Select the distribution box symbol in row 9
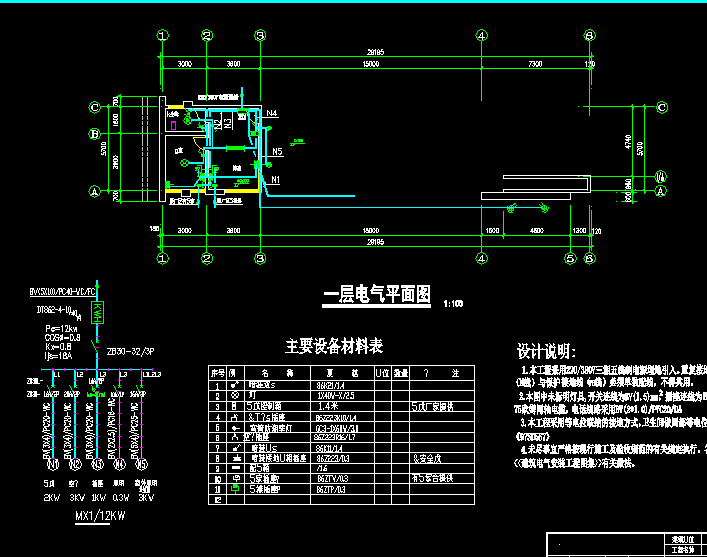Screen dimensions: 707x557 click(x=235, y=469)
